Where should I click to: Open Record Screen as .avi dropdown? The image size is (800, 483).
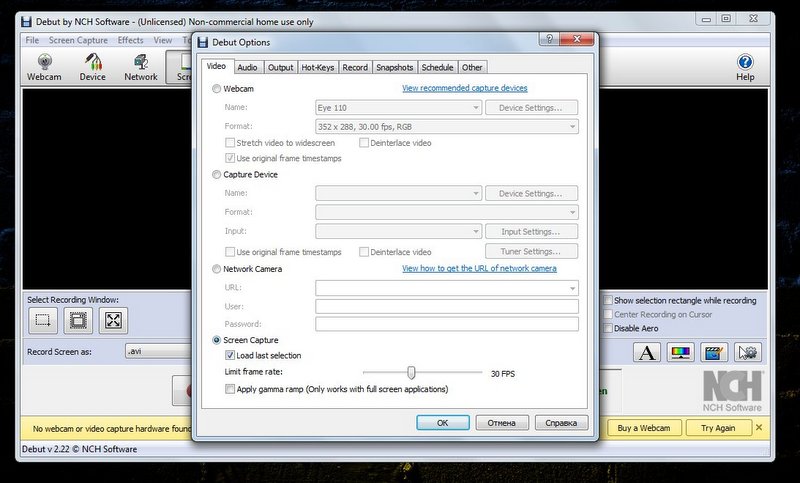(159, 351)
